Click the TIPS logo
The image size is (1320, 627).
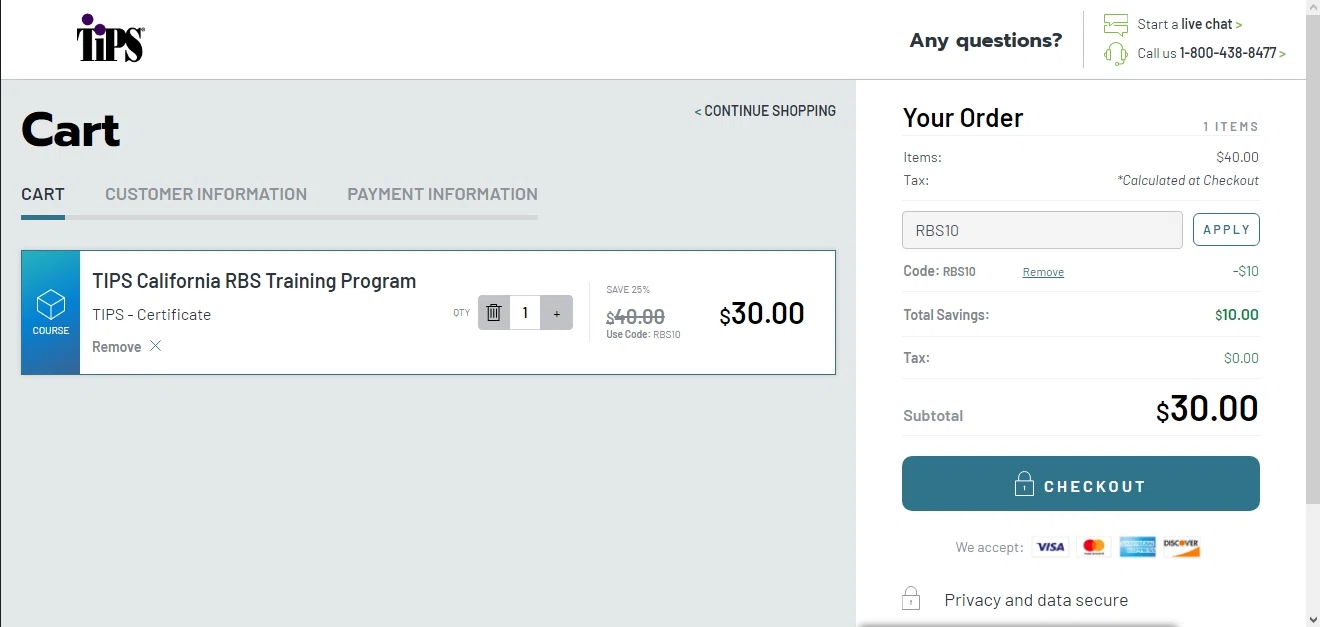(x=110, y=40)
